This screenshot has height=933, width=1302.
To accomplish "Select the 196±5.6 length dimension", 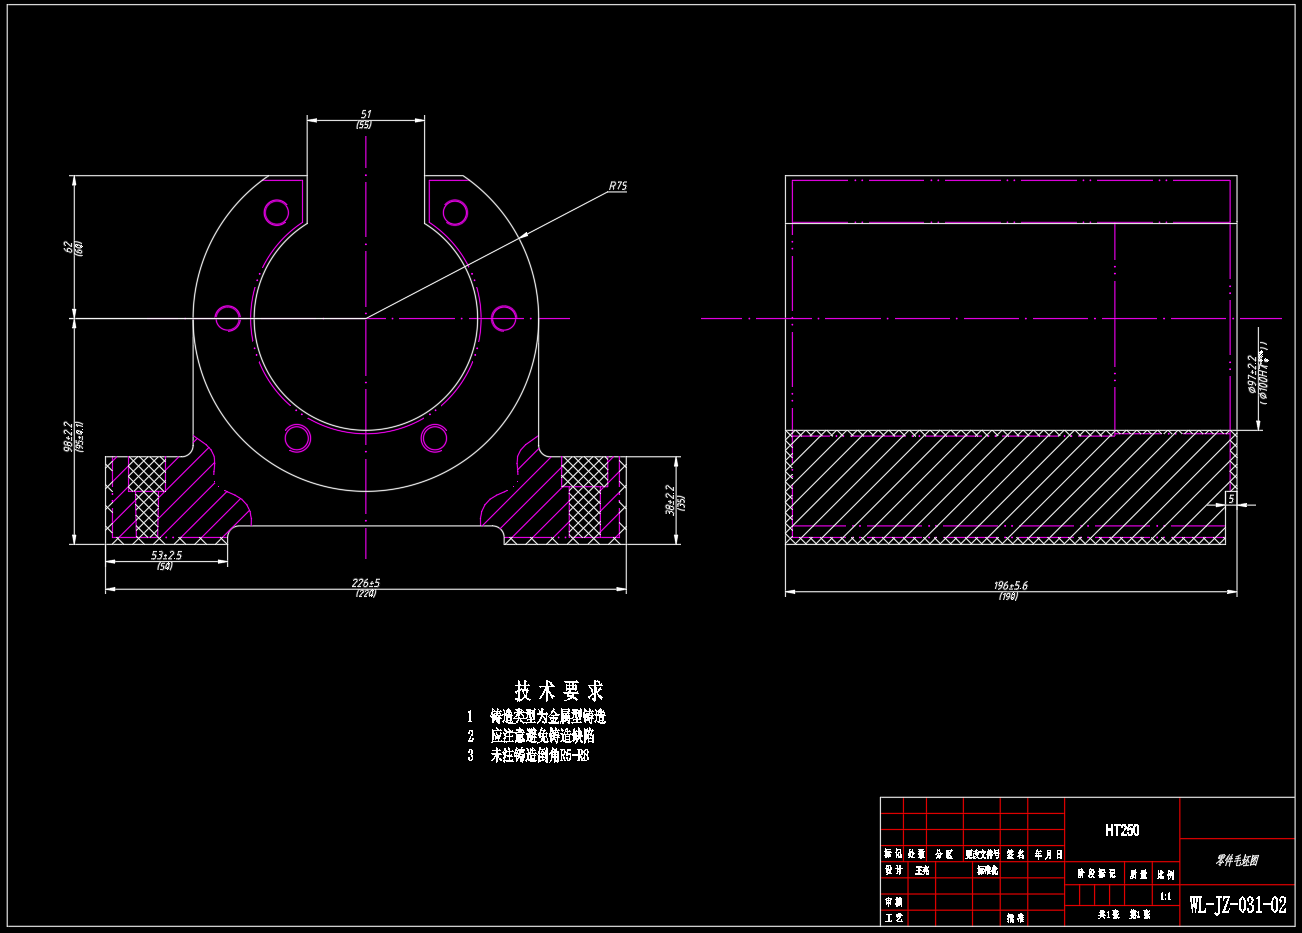I will pyautogui.click(x=1010, y=586).
